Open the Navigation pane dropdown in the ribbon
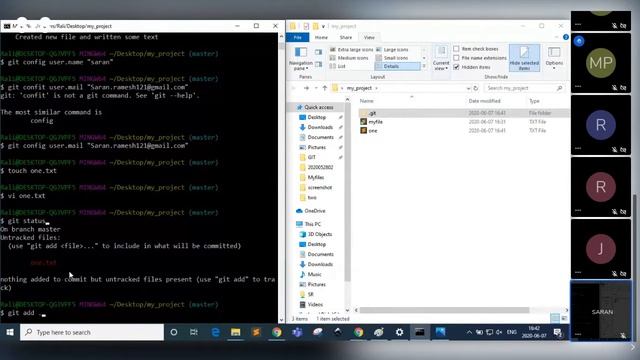Screen dimensions: 640x360 pos(301,58)
